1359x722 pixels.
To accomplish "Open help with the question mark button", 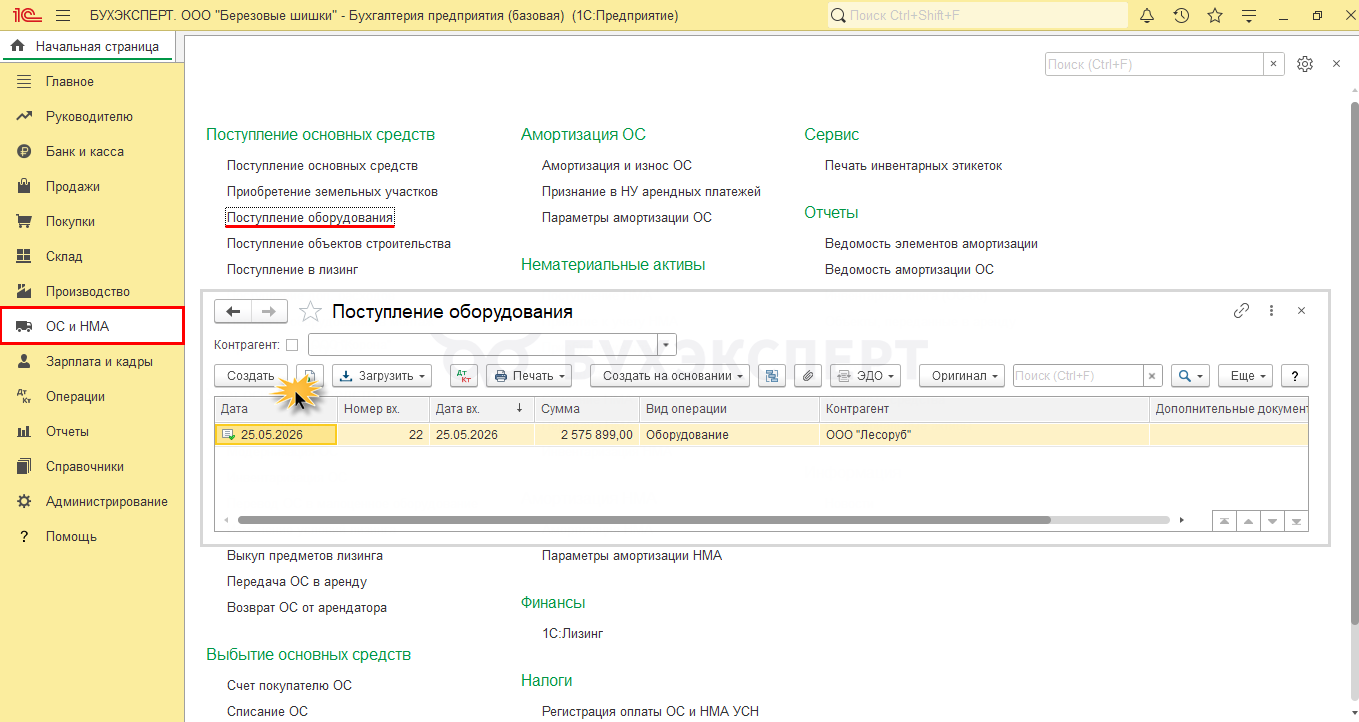I will (1295, 376).
